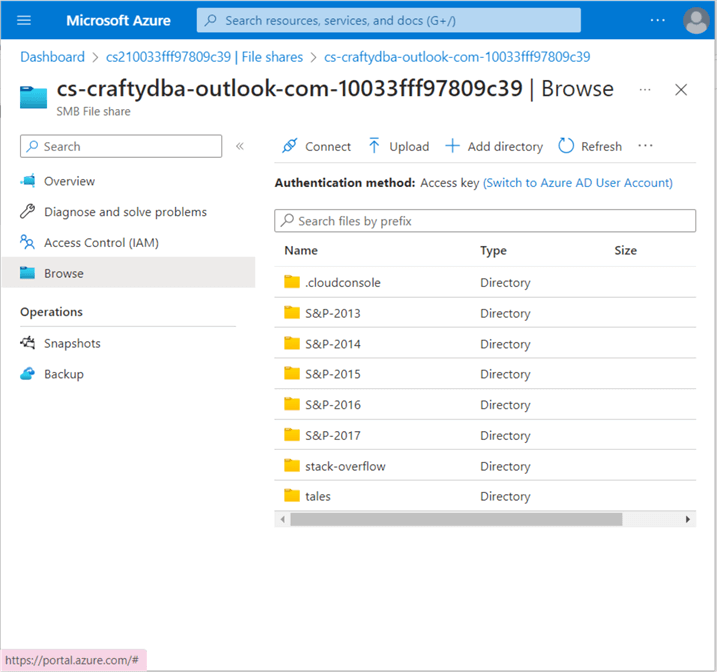Click the Browse folder icon in sidebar

(27, 273)
